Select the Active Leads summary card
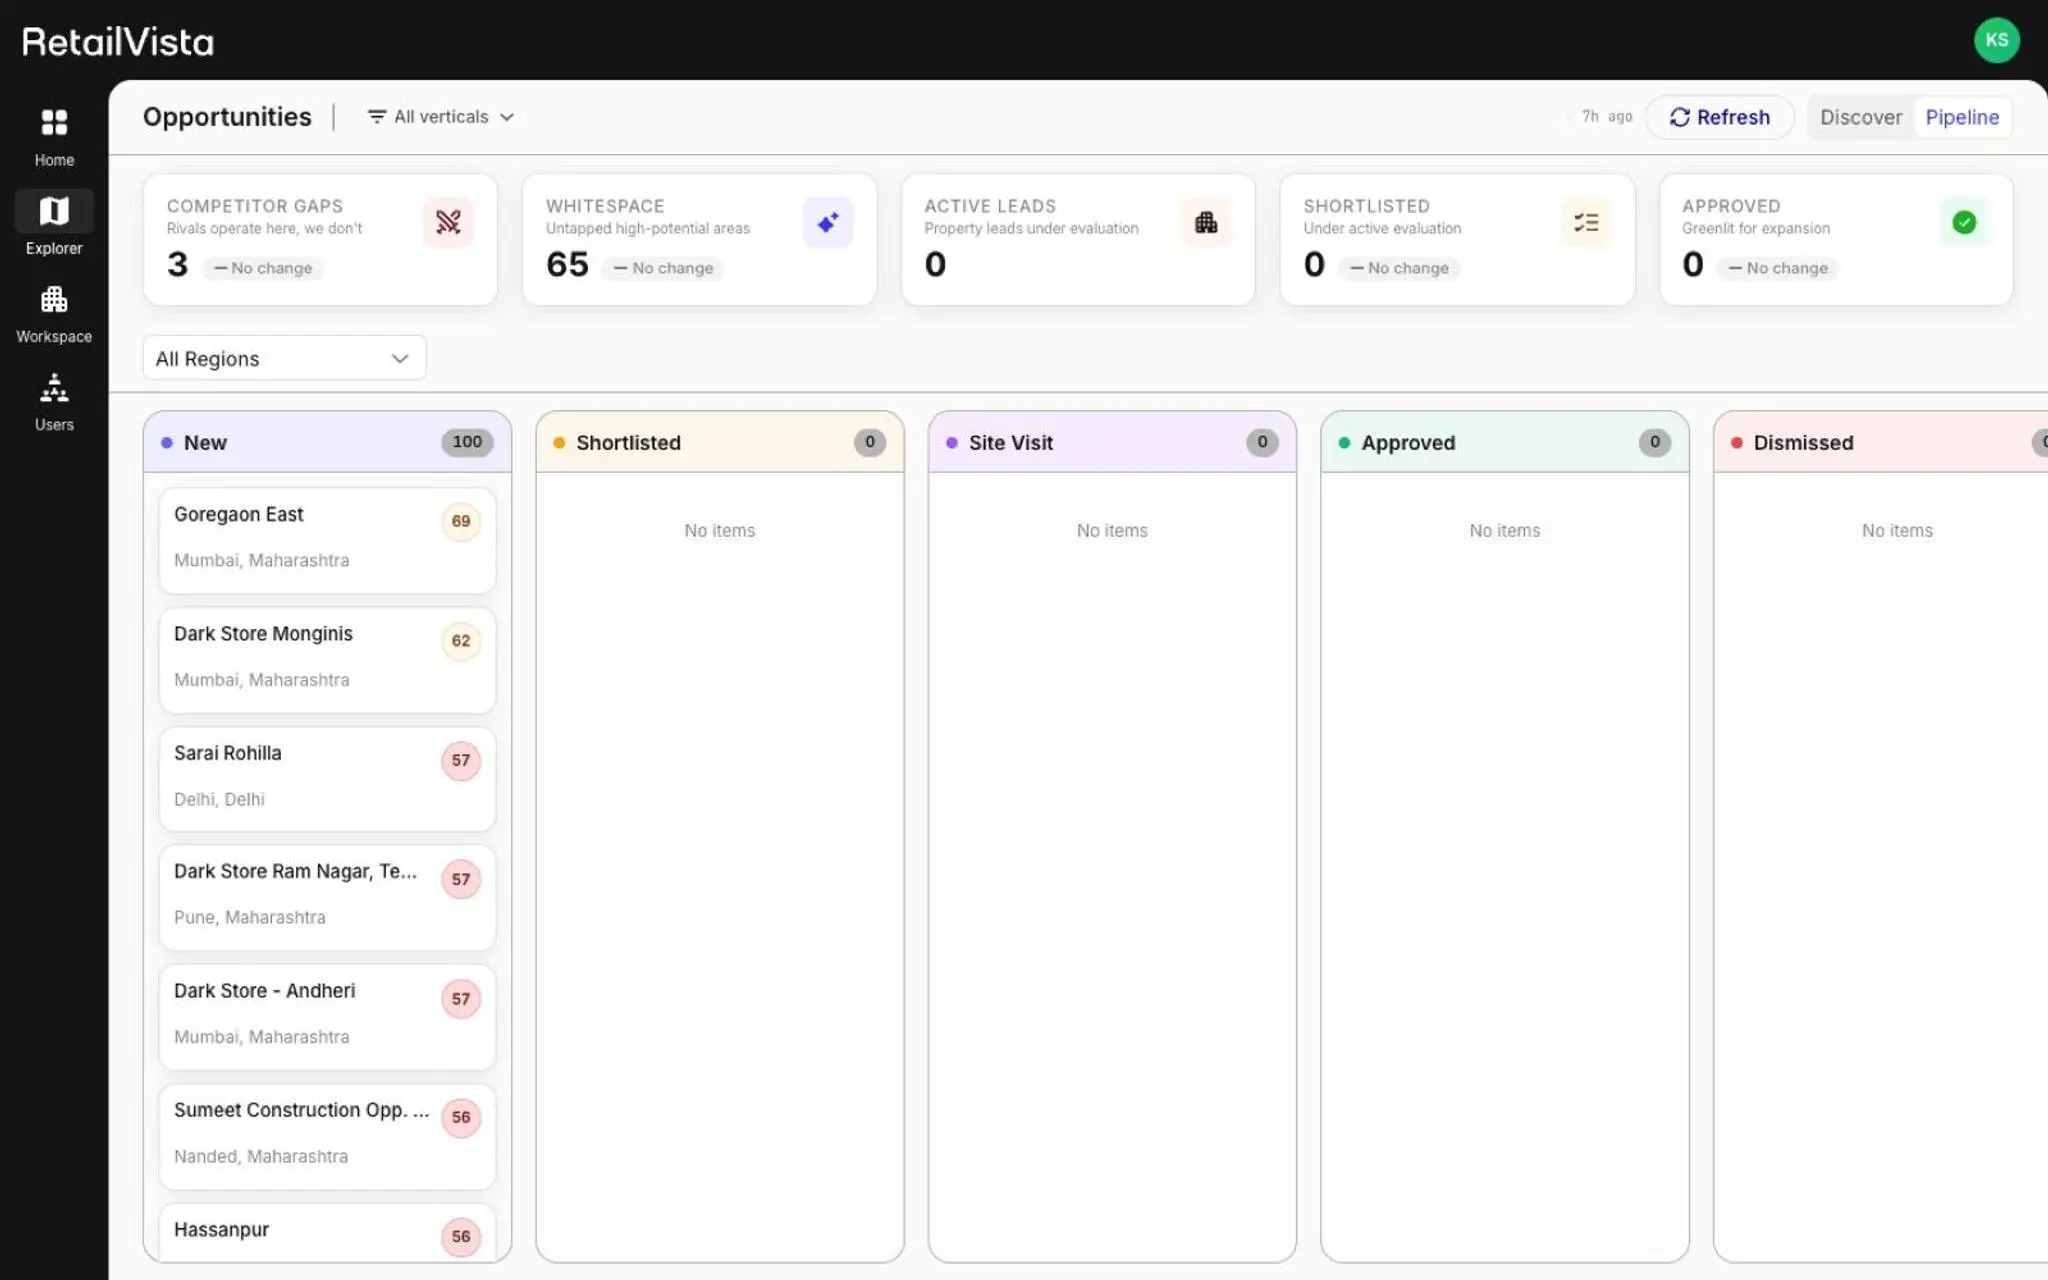 (1078, 240)
